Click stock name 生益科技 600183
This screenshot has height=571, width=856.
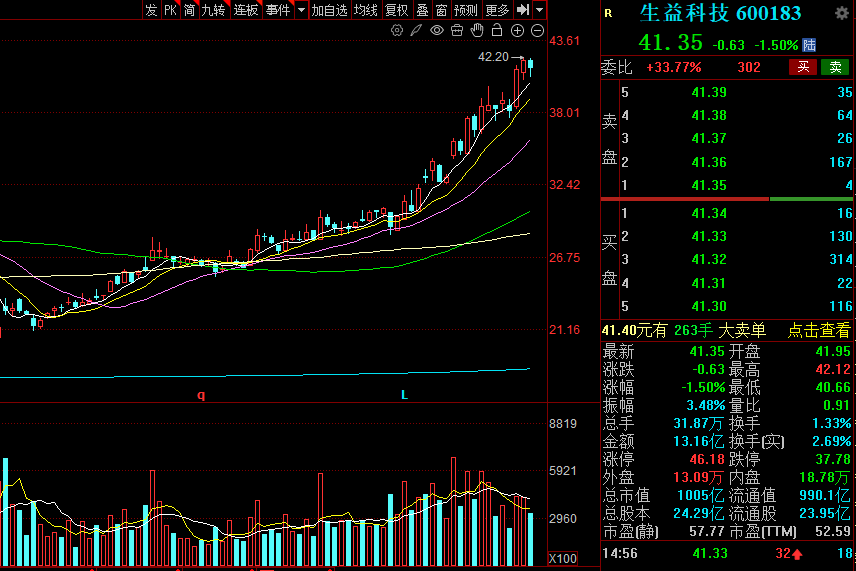pos(720,13)
